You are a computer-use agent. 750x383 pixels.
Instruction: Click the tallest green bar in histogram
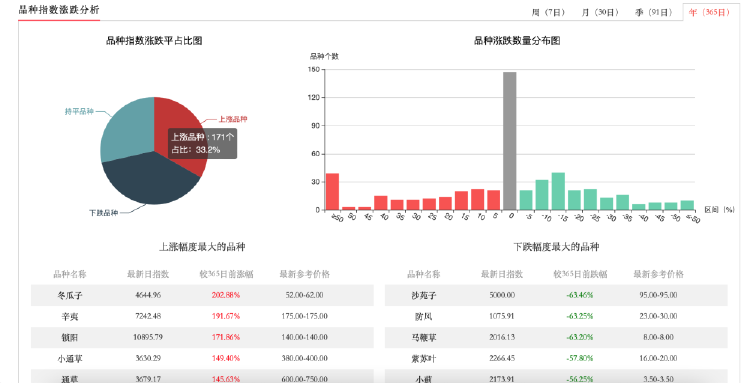pos(558,191)
